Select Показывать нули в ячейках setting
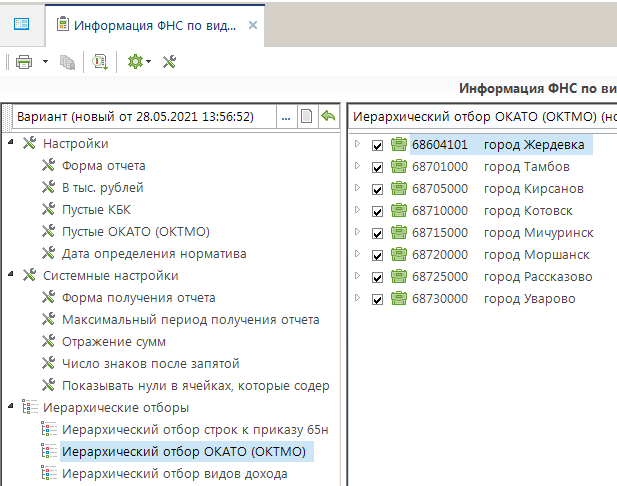The width and height of the screenshot is (617, 486). coord(196,386)
